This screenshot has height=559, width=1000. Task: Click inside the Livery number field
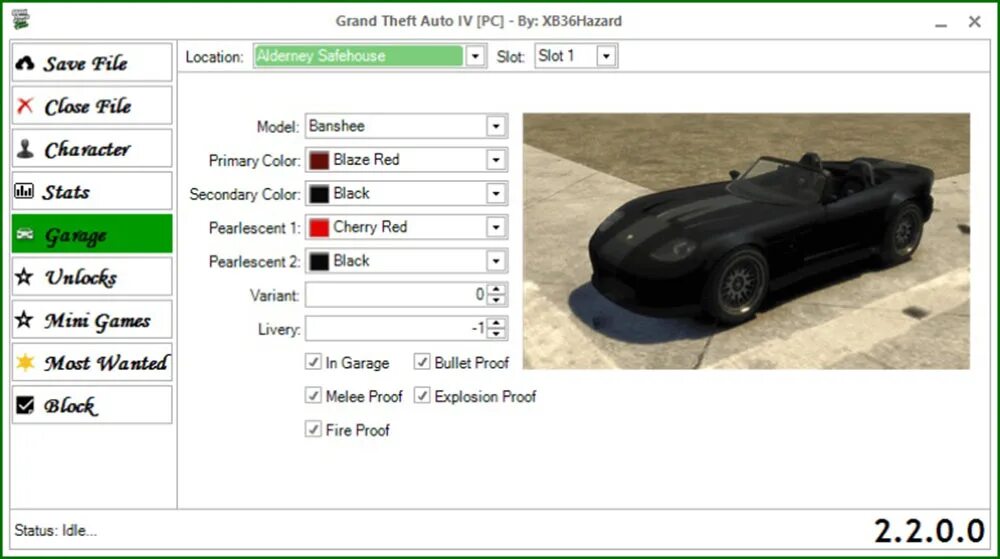click(396, 328)
